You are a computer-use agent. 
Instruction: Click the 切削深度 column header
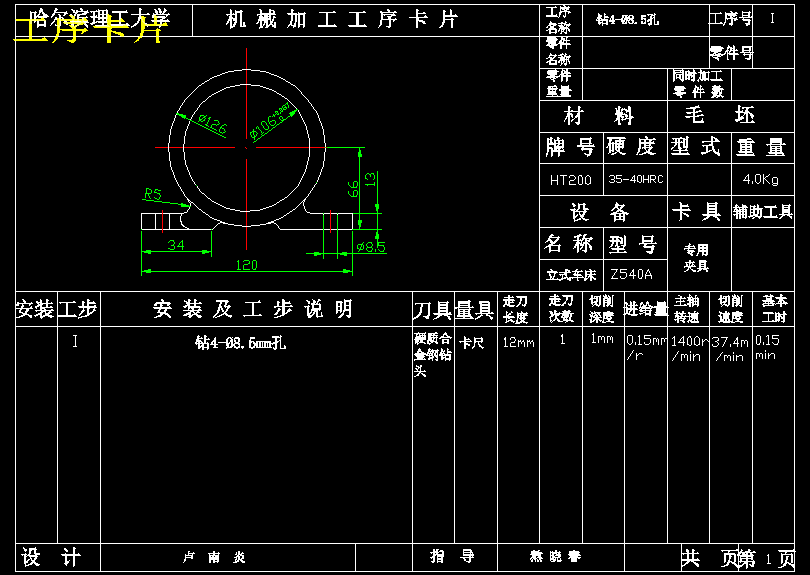[x=601, y=309]
